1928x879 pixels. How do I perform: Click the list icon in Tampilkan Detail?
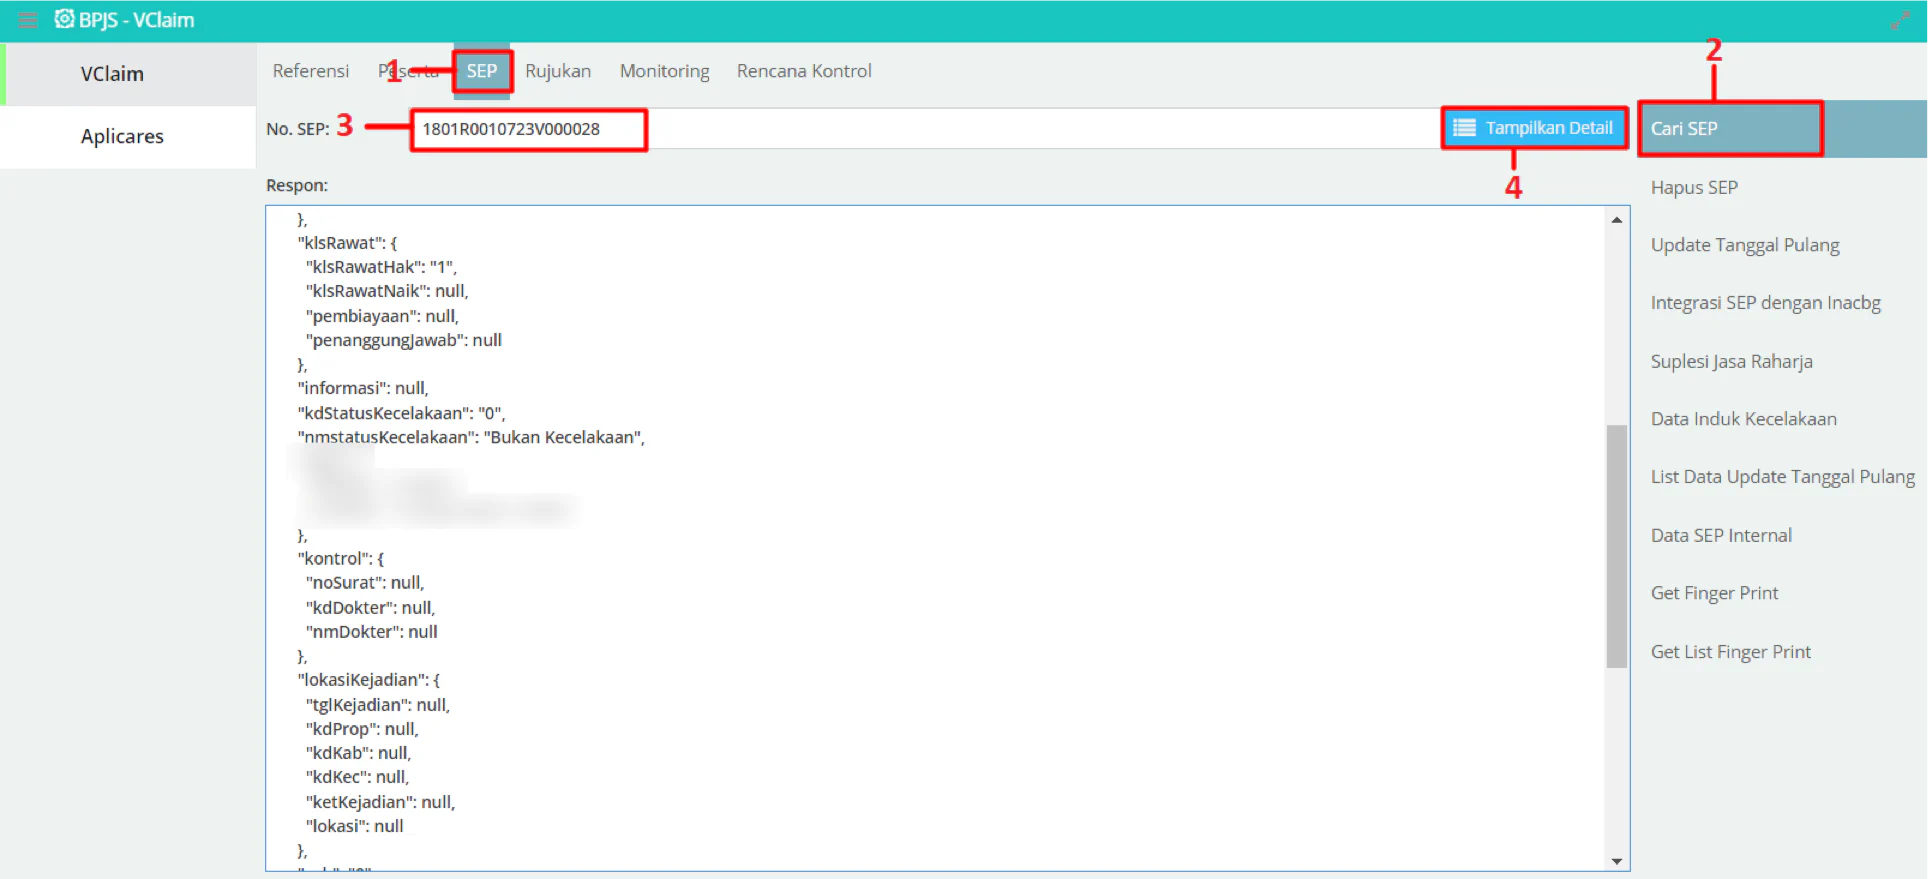[1465, 128]
